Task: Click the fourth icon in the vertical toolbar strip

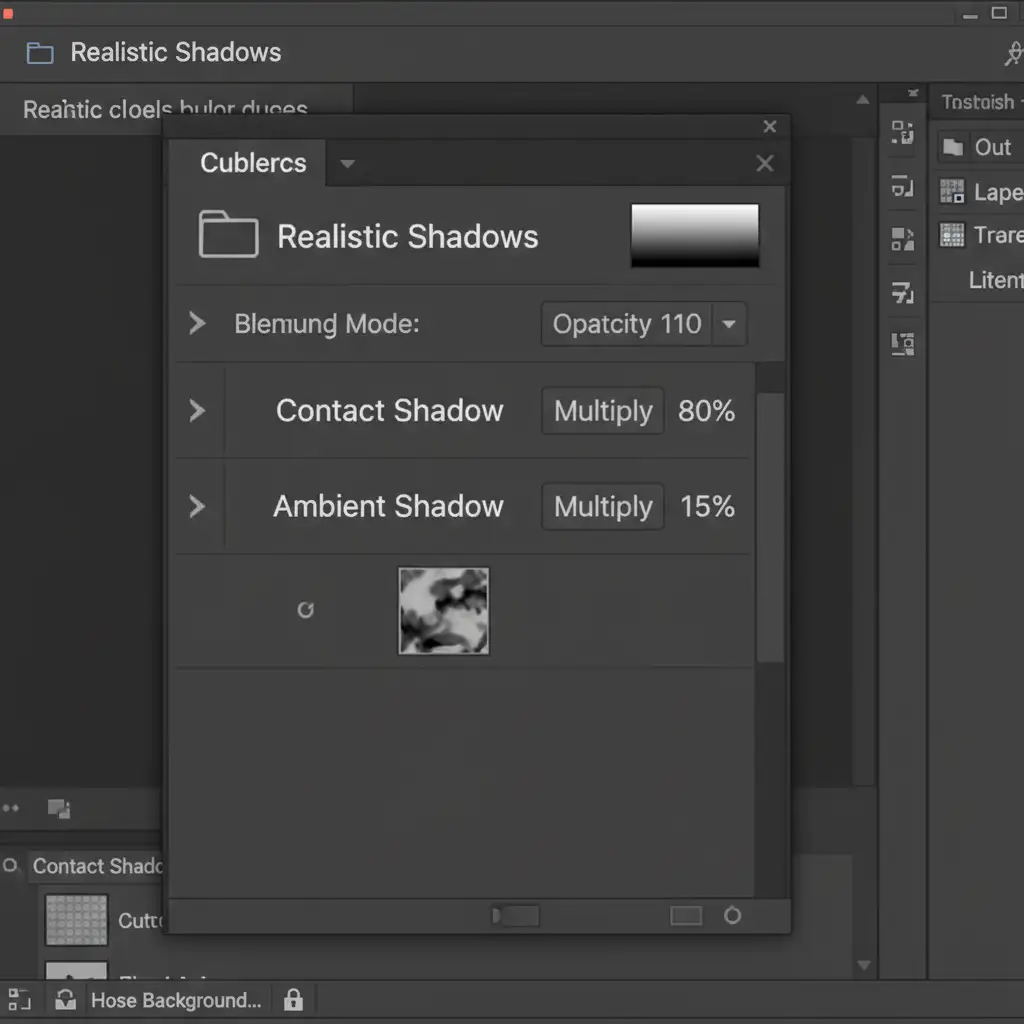Action: point(902,292)
